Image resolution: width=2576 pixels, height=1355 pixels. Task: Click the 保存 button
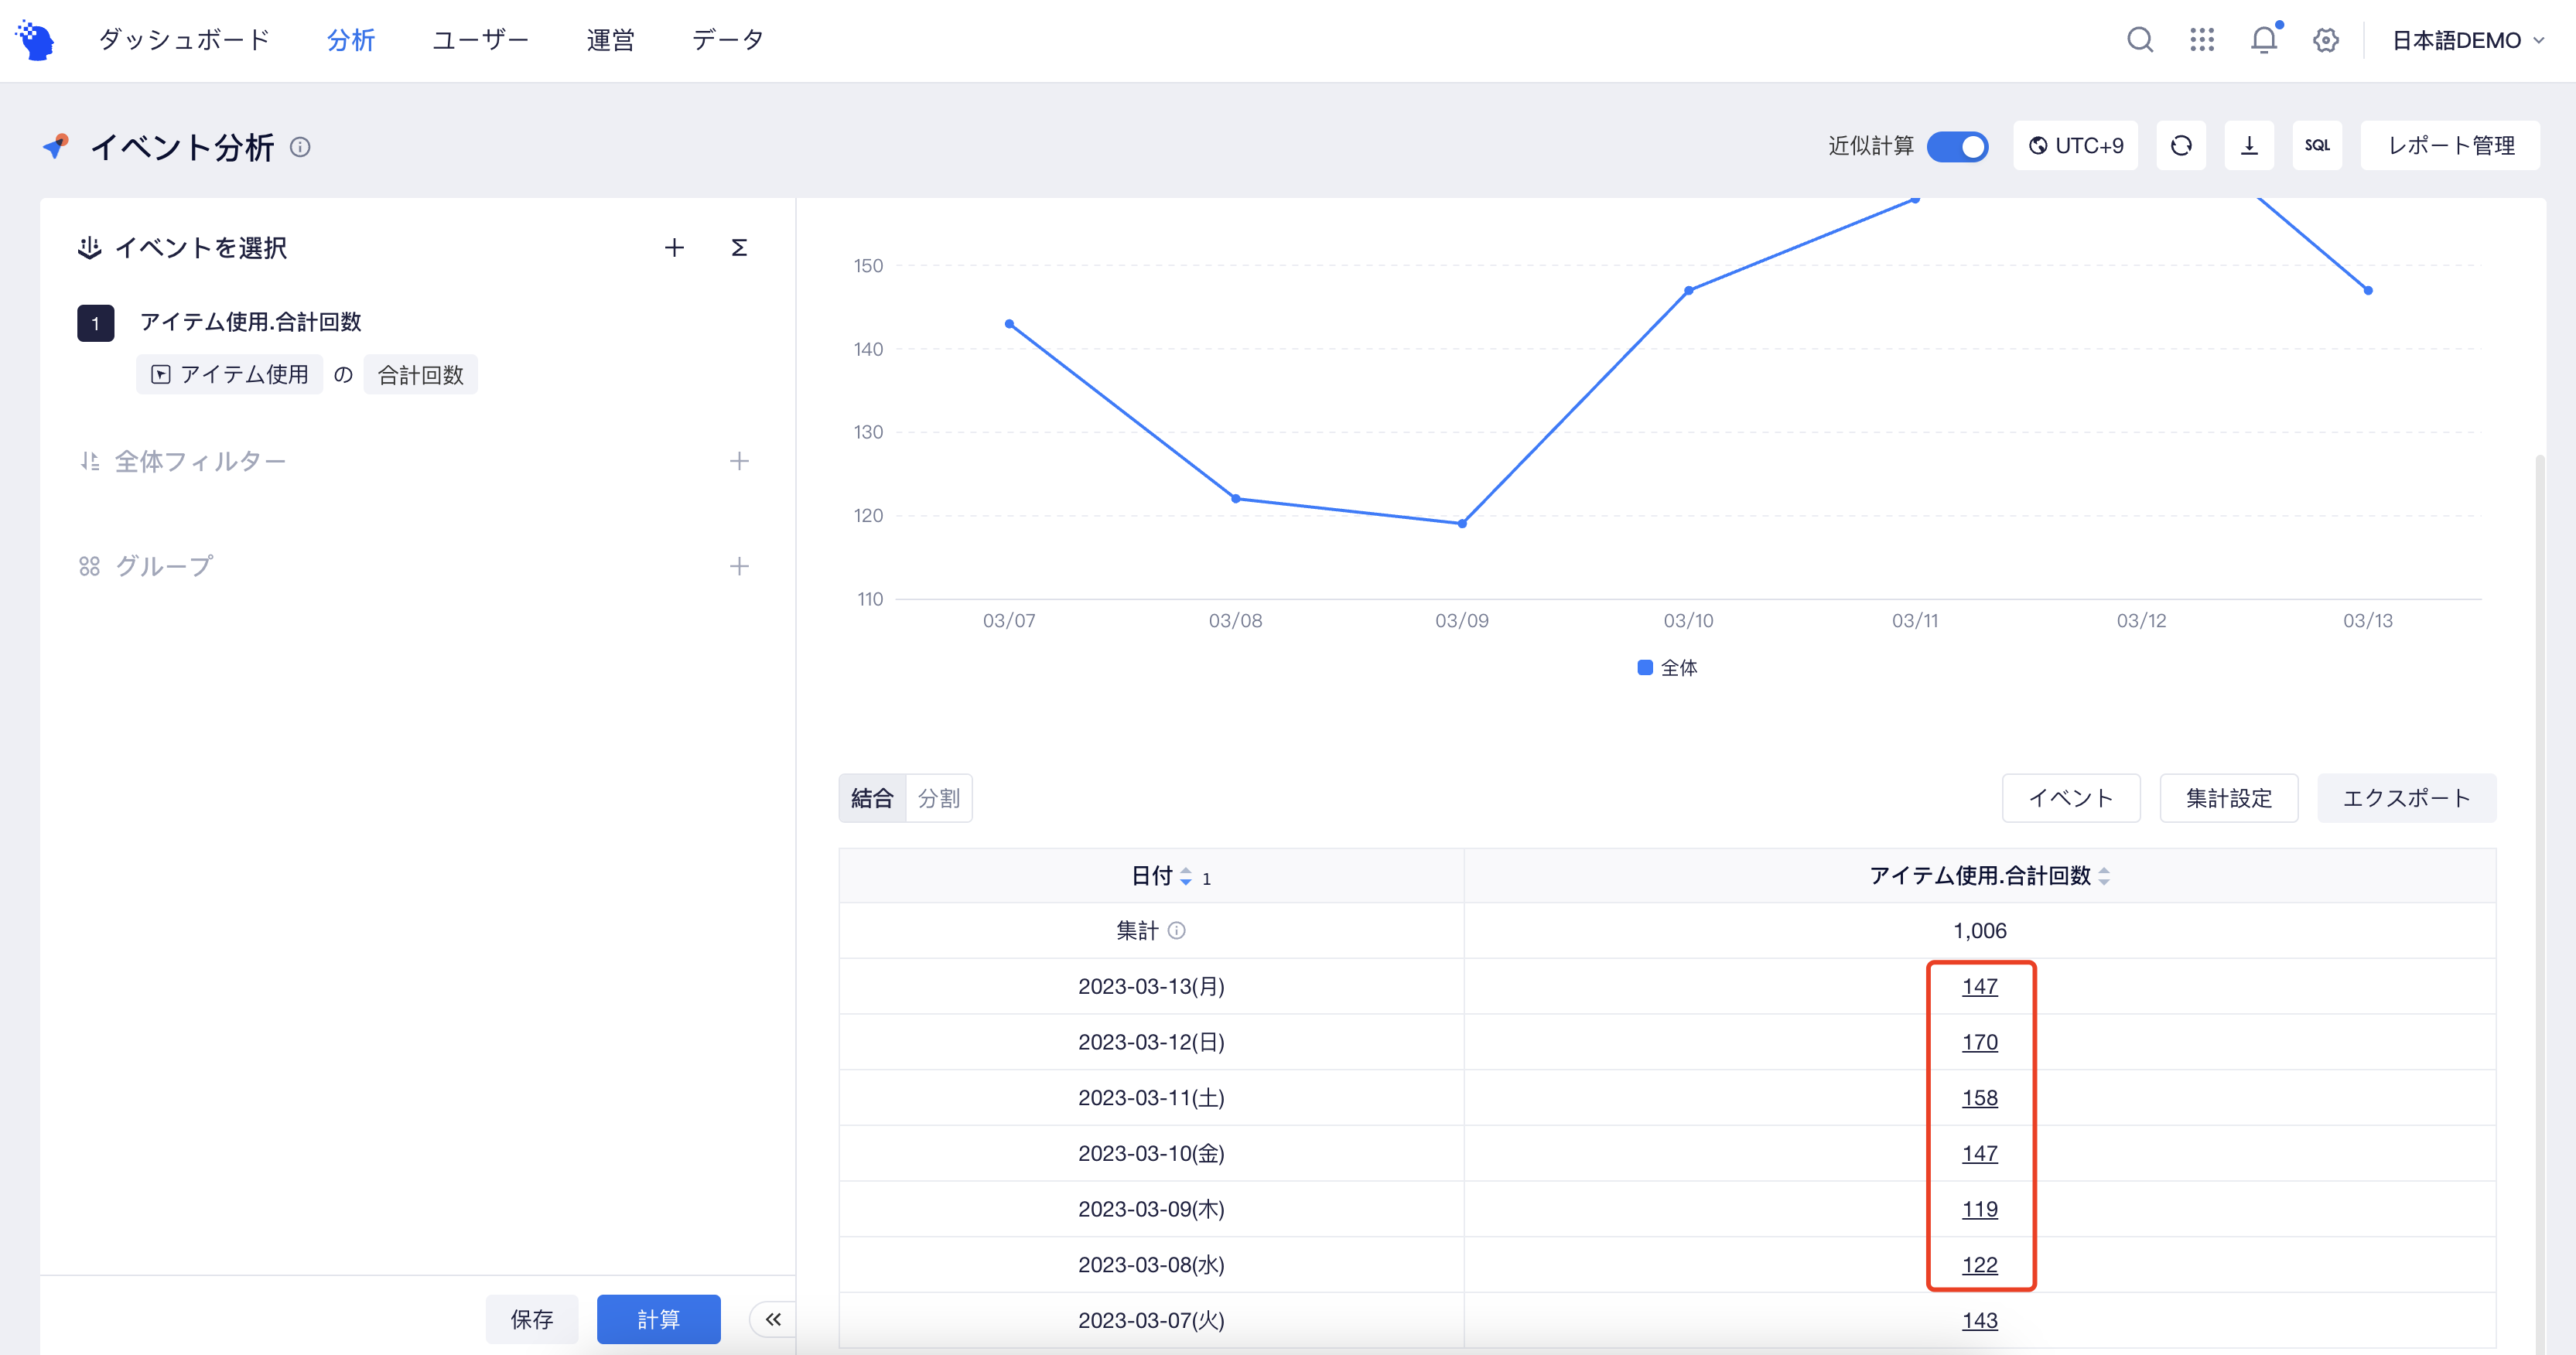click(532, 1319)
